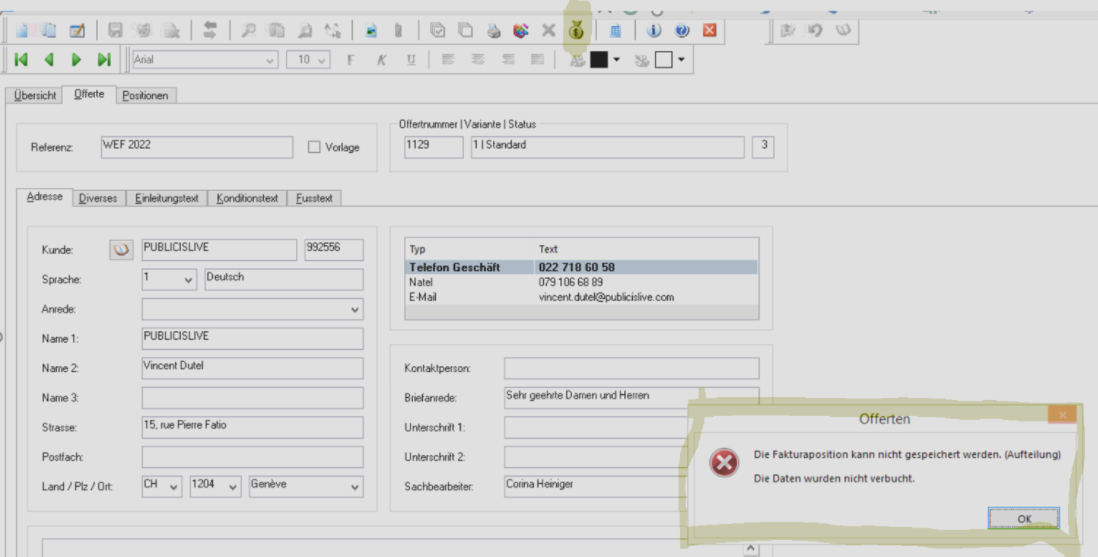Open the Konditionstext tab
The image size is (1098, 557).
pyautogui.click(x=247, y=198)
